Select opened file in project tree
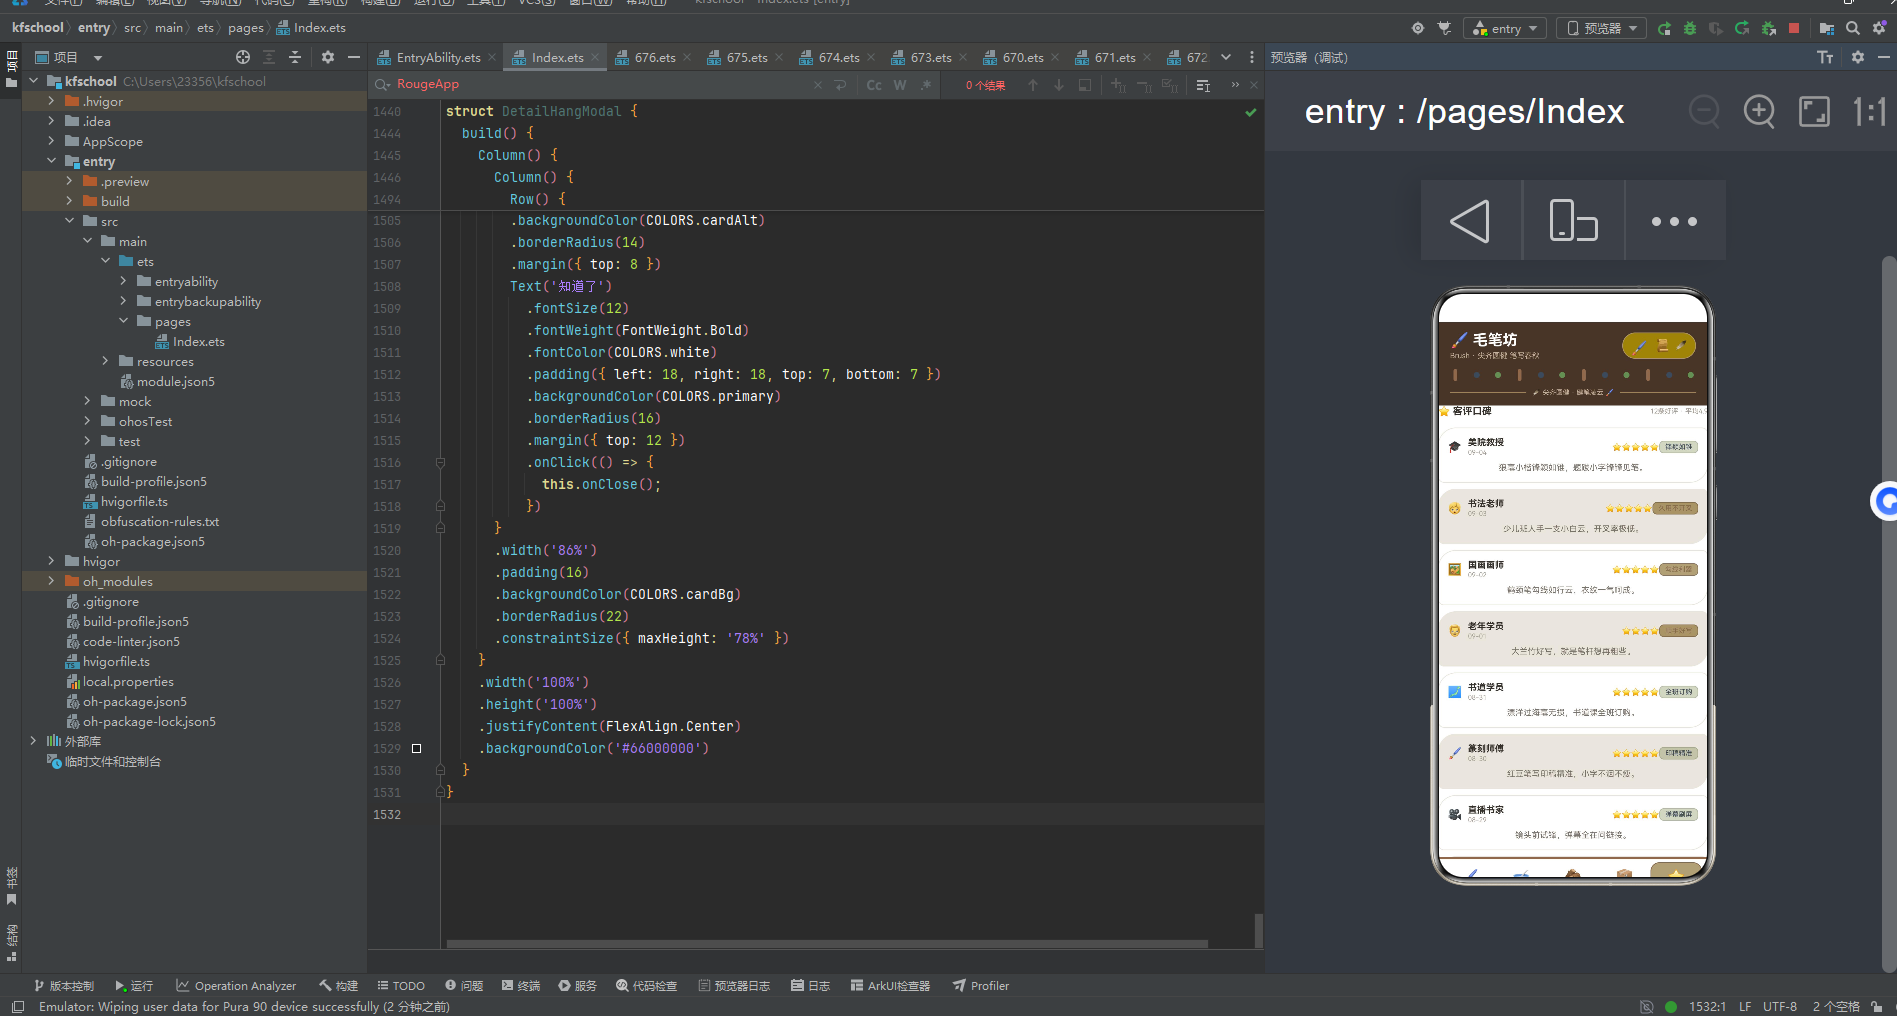1897x1016 pixels. [243, 57]
